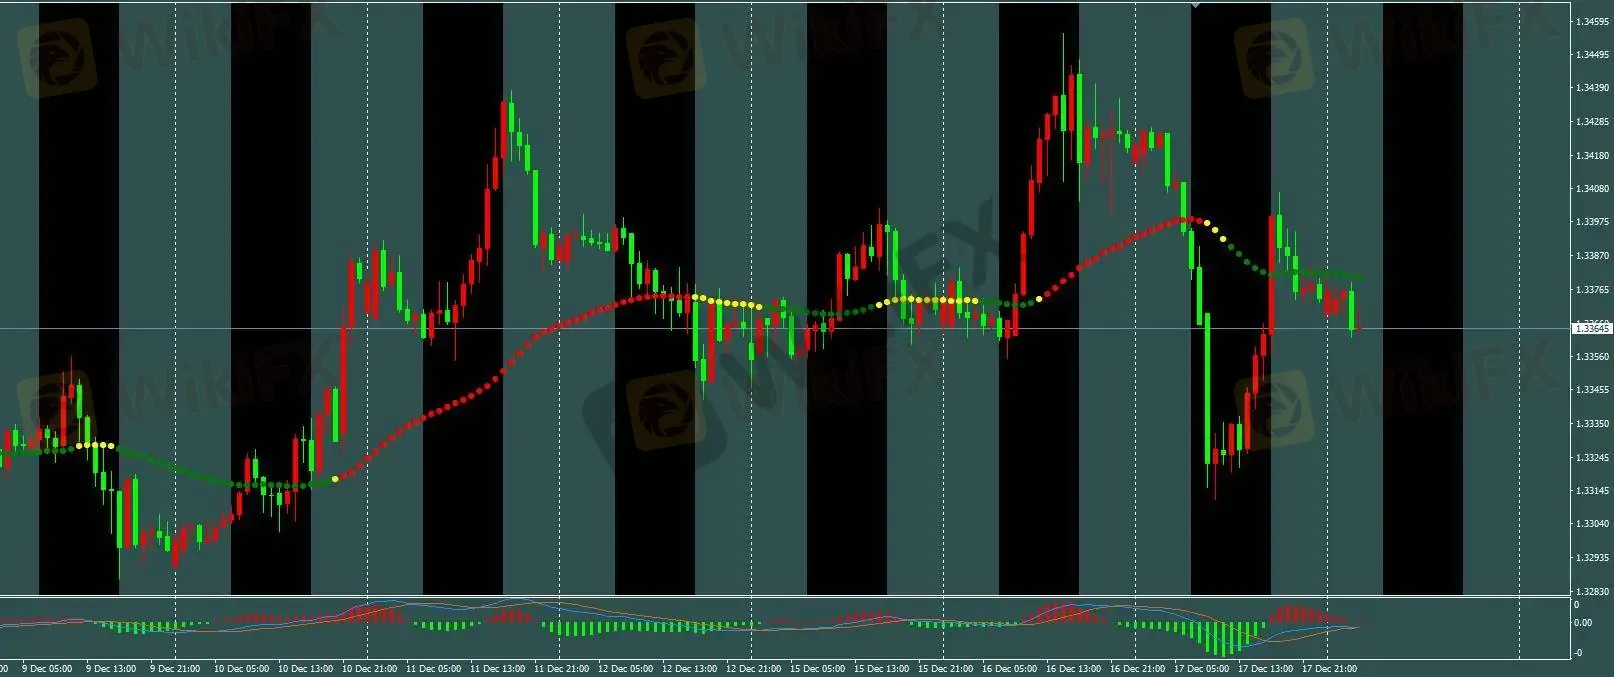Click the 1.34080 price scale label

point(1590,189)
